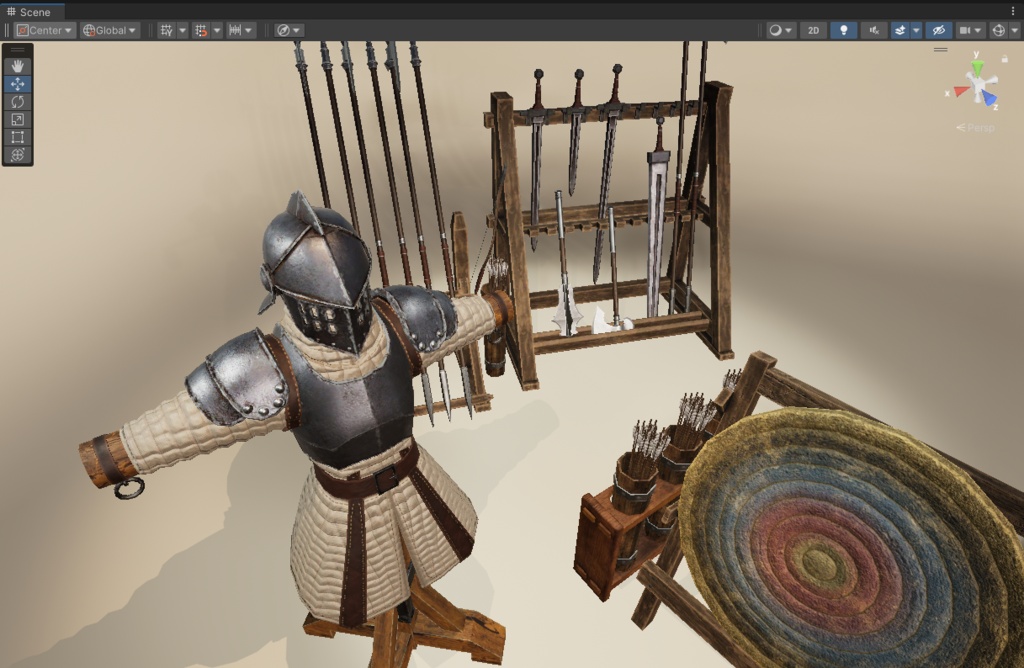Click orientation overlay grip handle

(940, 50)
